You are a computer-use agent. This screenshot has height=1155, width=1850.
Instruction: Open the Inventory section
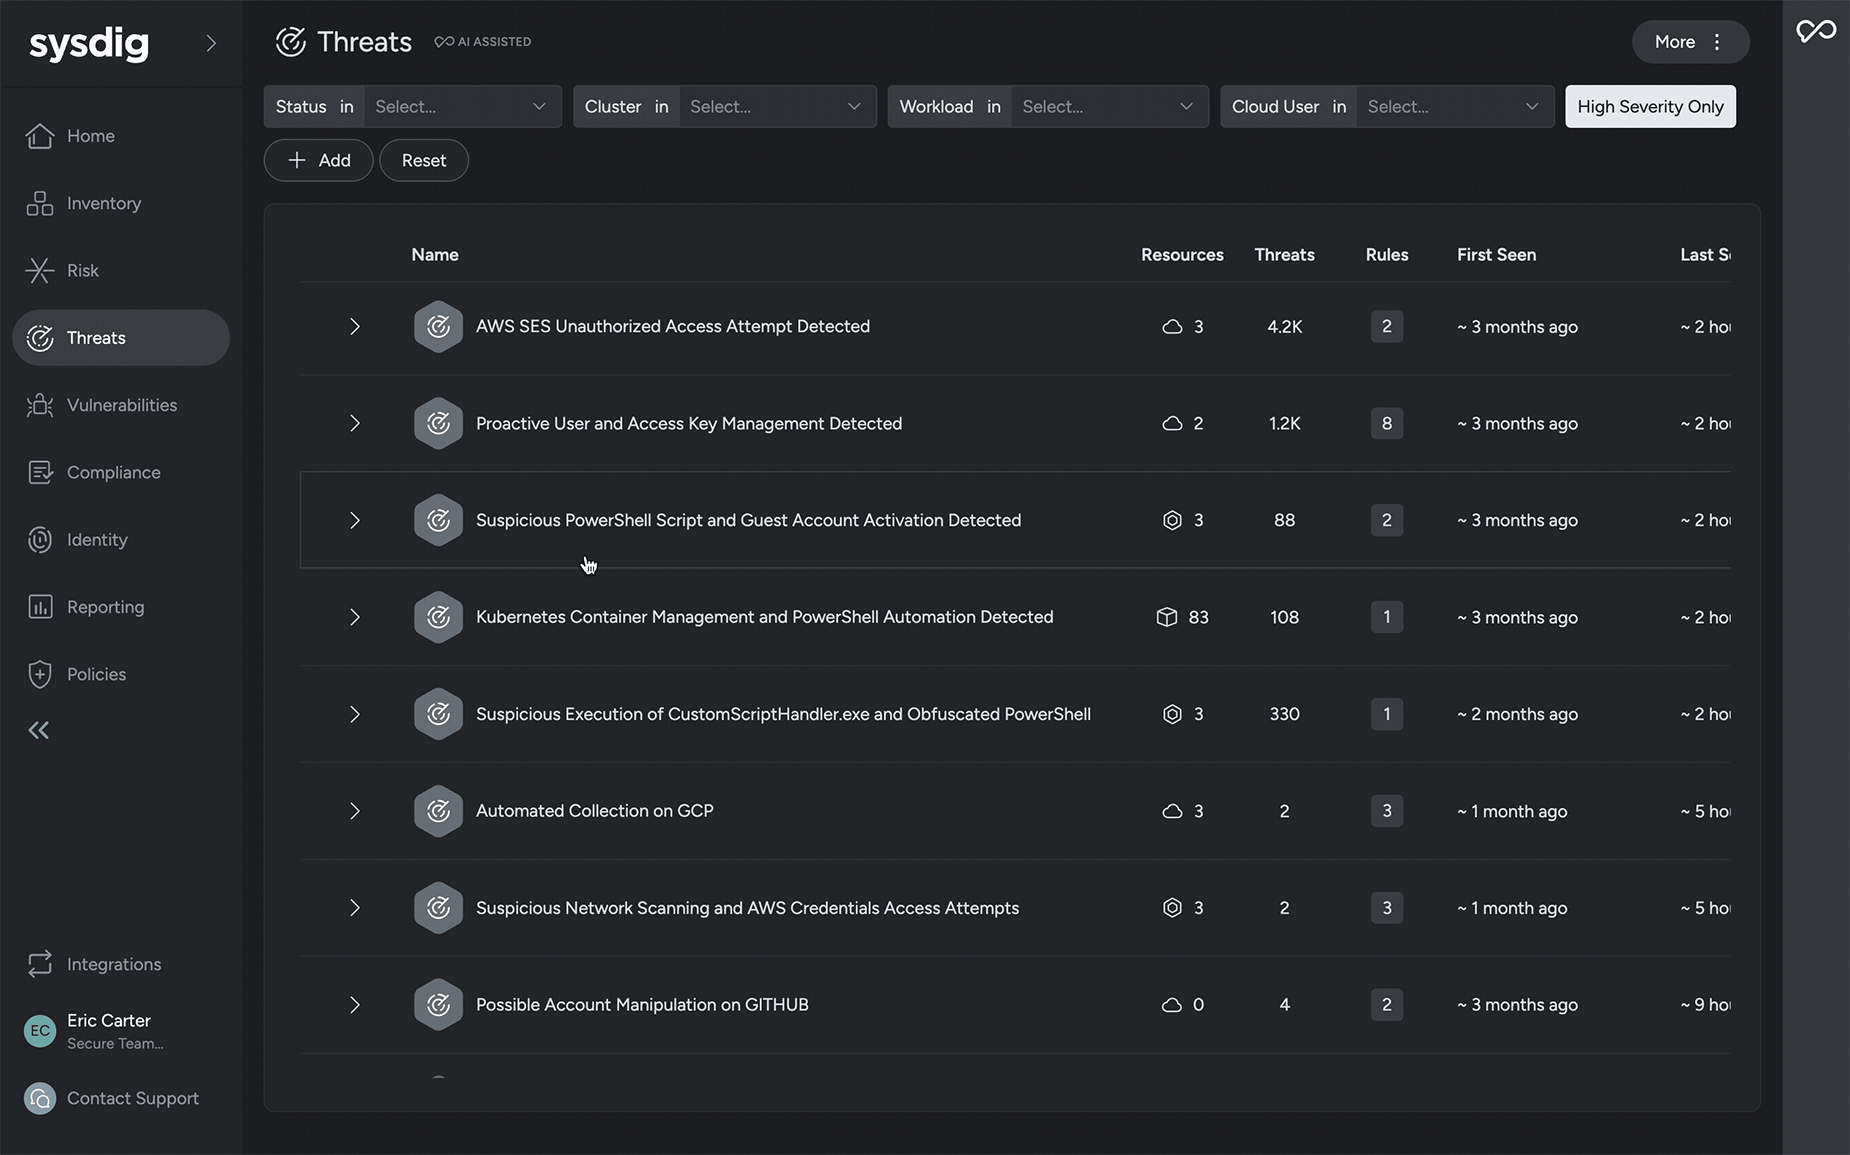pyautogui.click(x=104, y=203)
